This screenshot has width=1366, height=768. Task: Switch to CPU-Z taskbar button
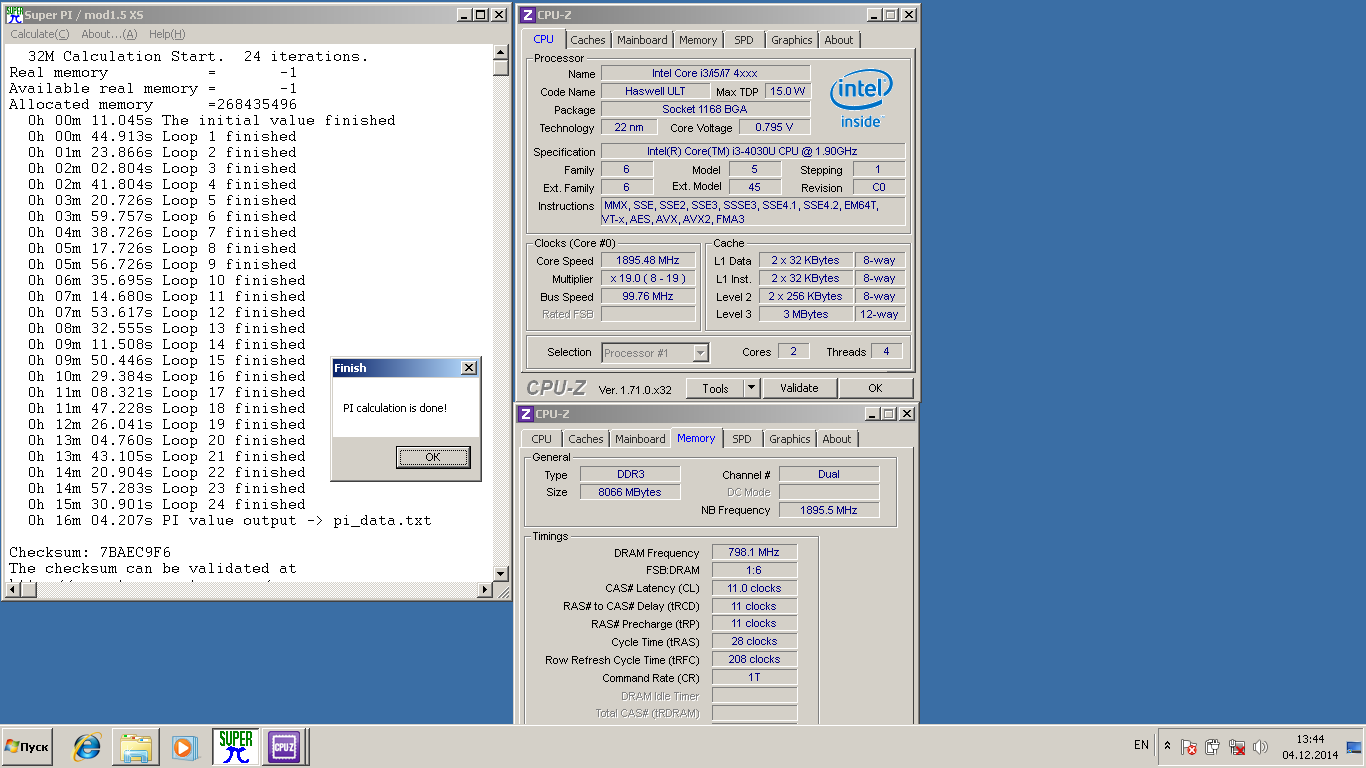283,747
